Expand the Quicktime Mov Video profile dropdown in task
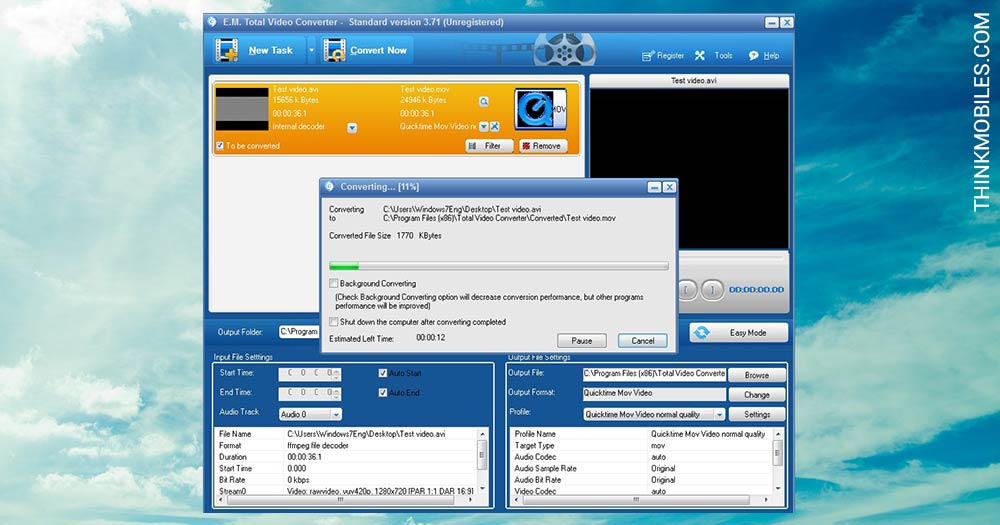Viewport: 1000px width, 525px height. click(x=483, y=126)
